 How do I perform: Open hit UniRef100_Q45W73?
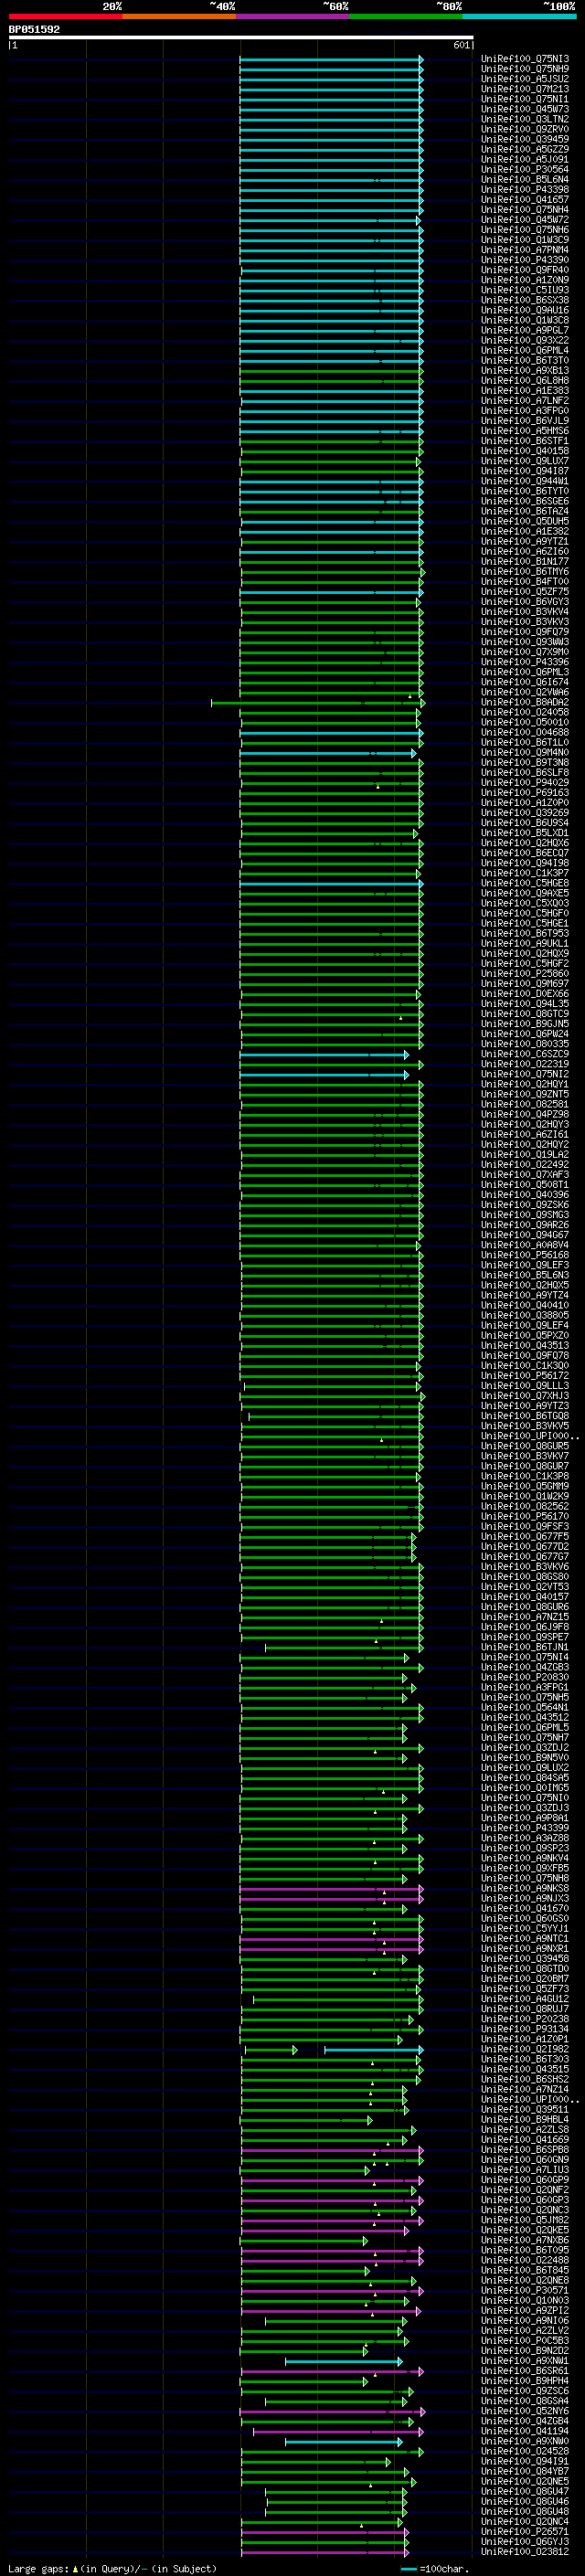click(525, 109)
